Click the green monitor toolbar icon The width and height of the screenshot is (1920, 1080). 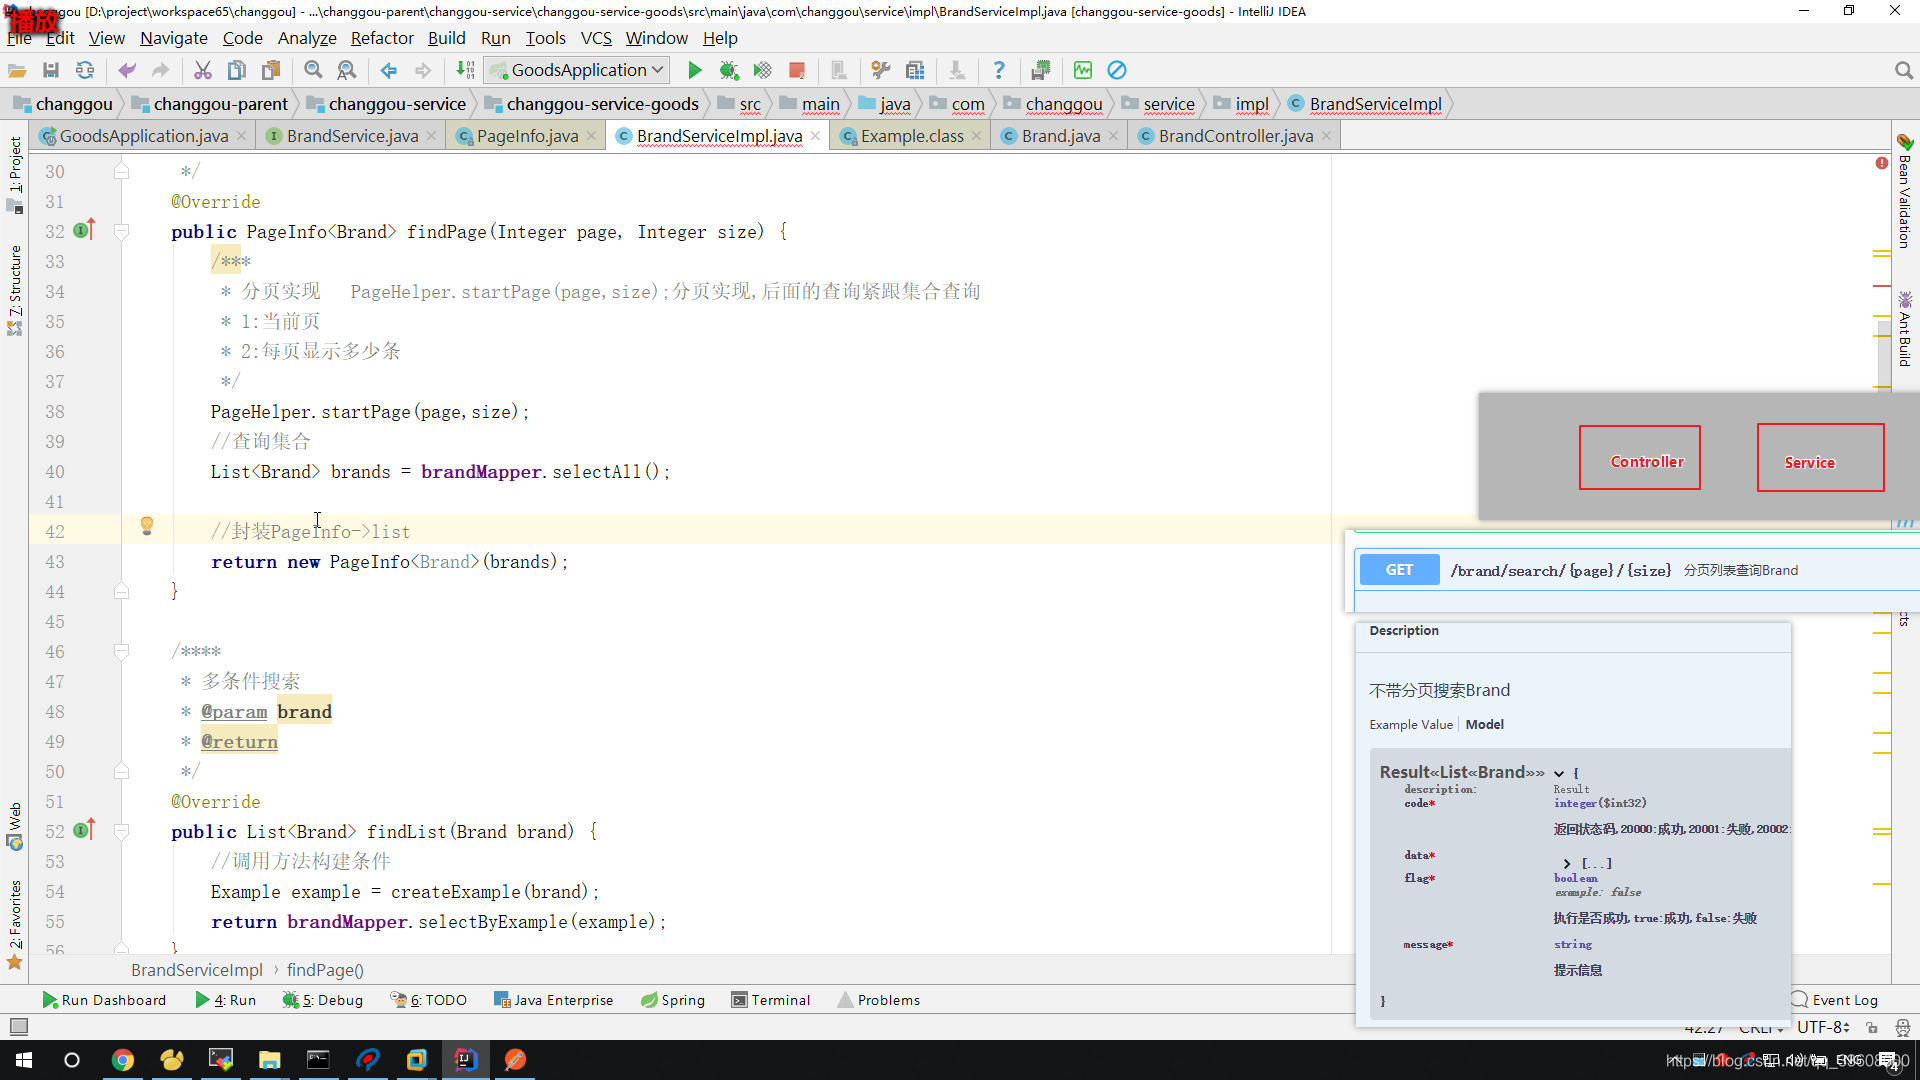point(1083,70)
